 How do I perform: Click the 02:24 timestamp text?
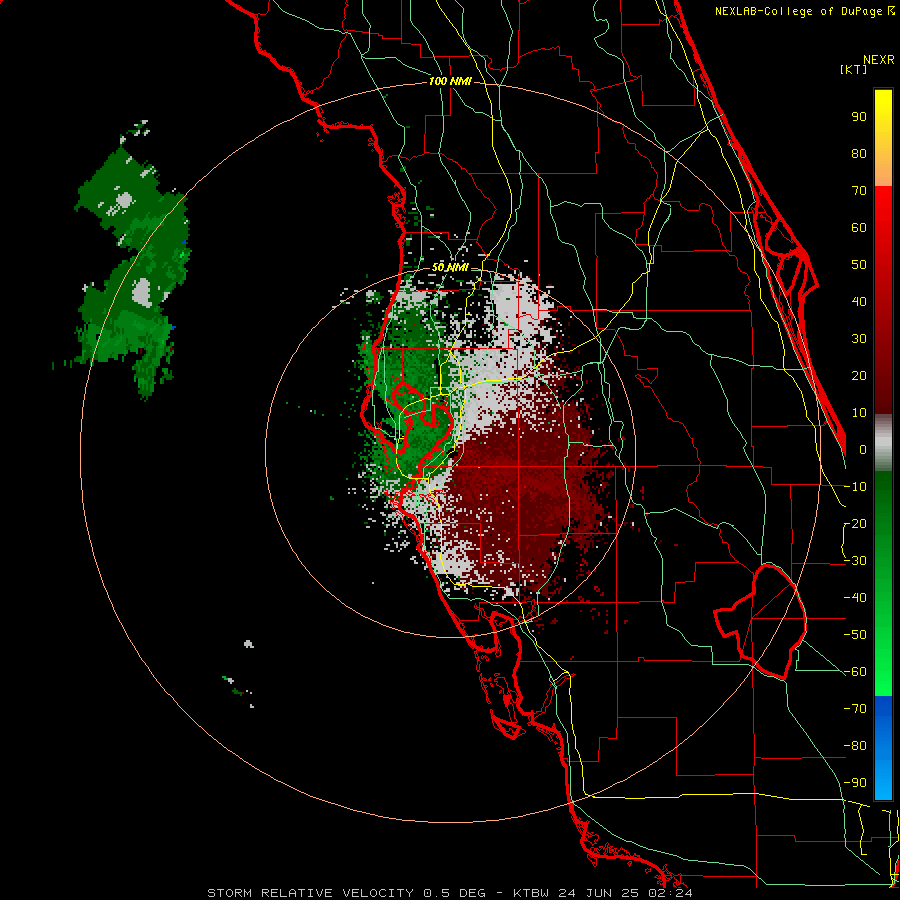(671, 893)
